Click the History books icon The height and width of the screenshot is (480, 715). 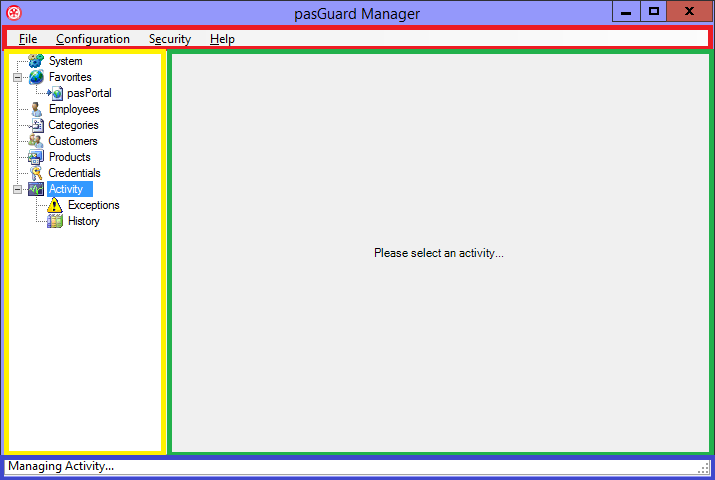coord(55,221)
